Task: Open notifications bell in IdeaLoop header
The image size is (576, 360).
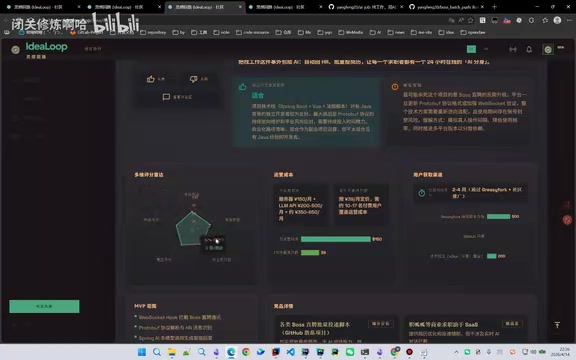Action: tap(529, 49)
